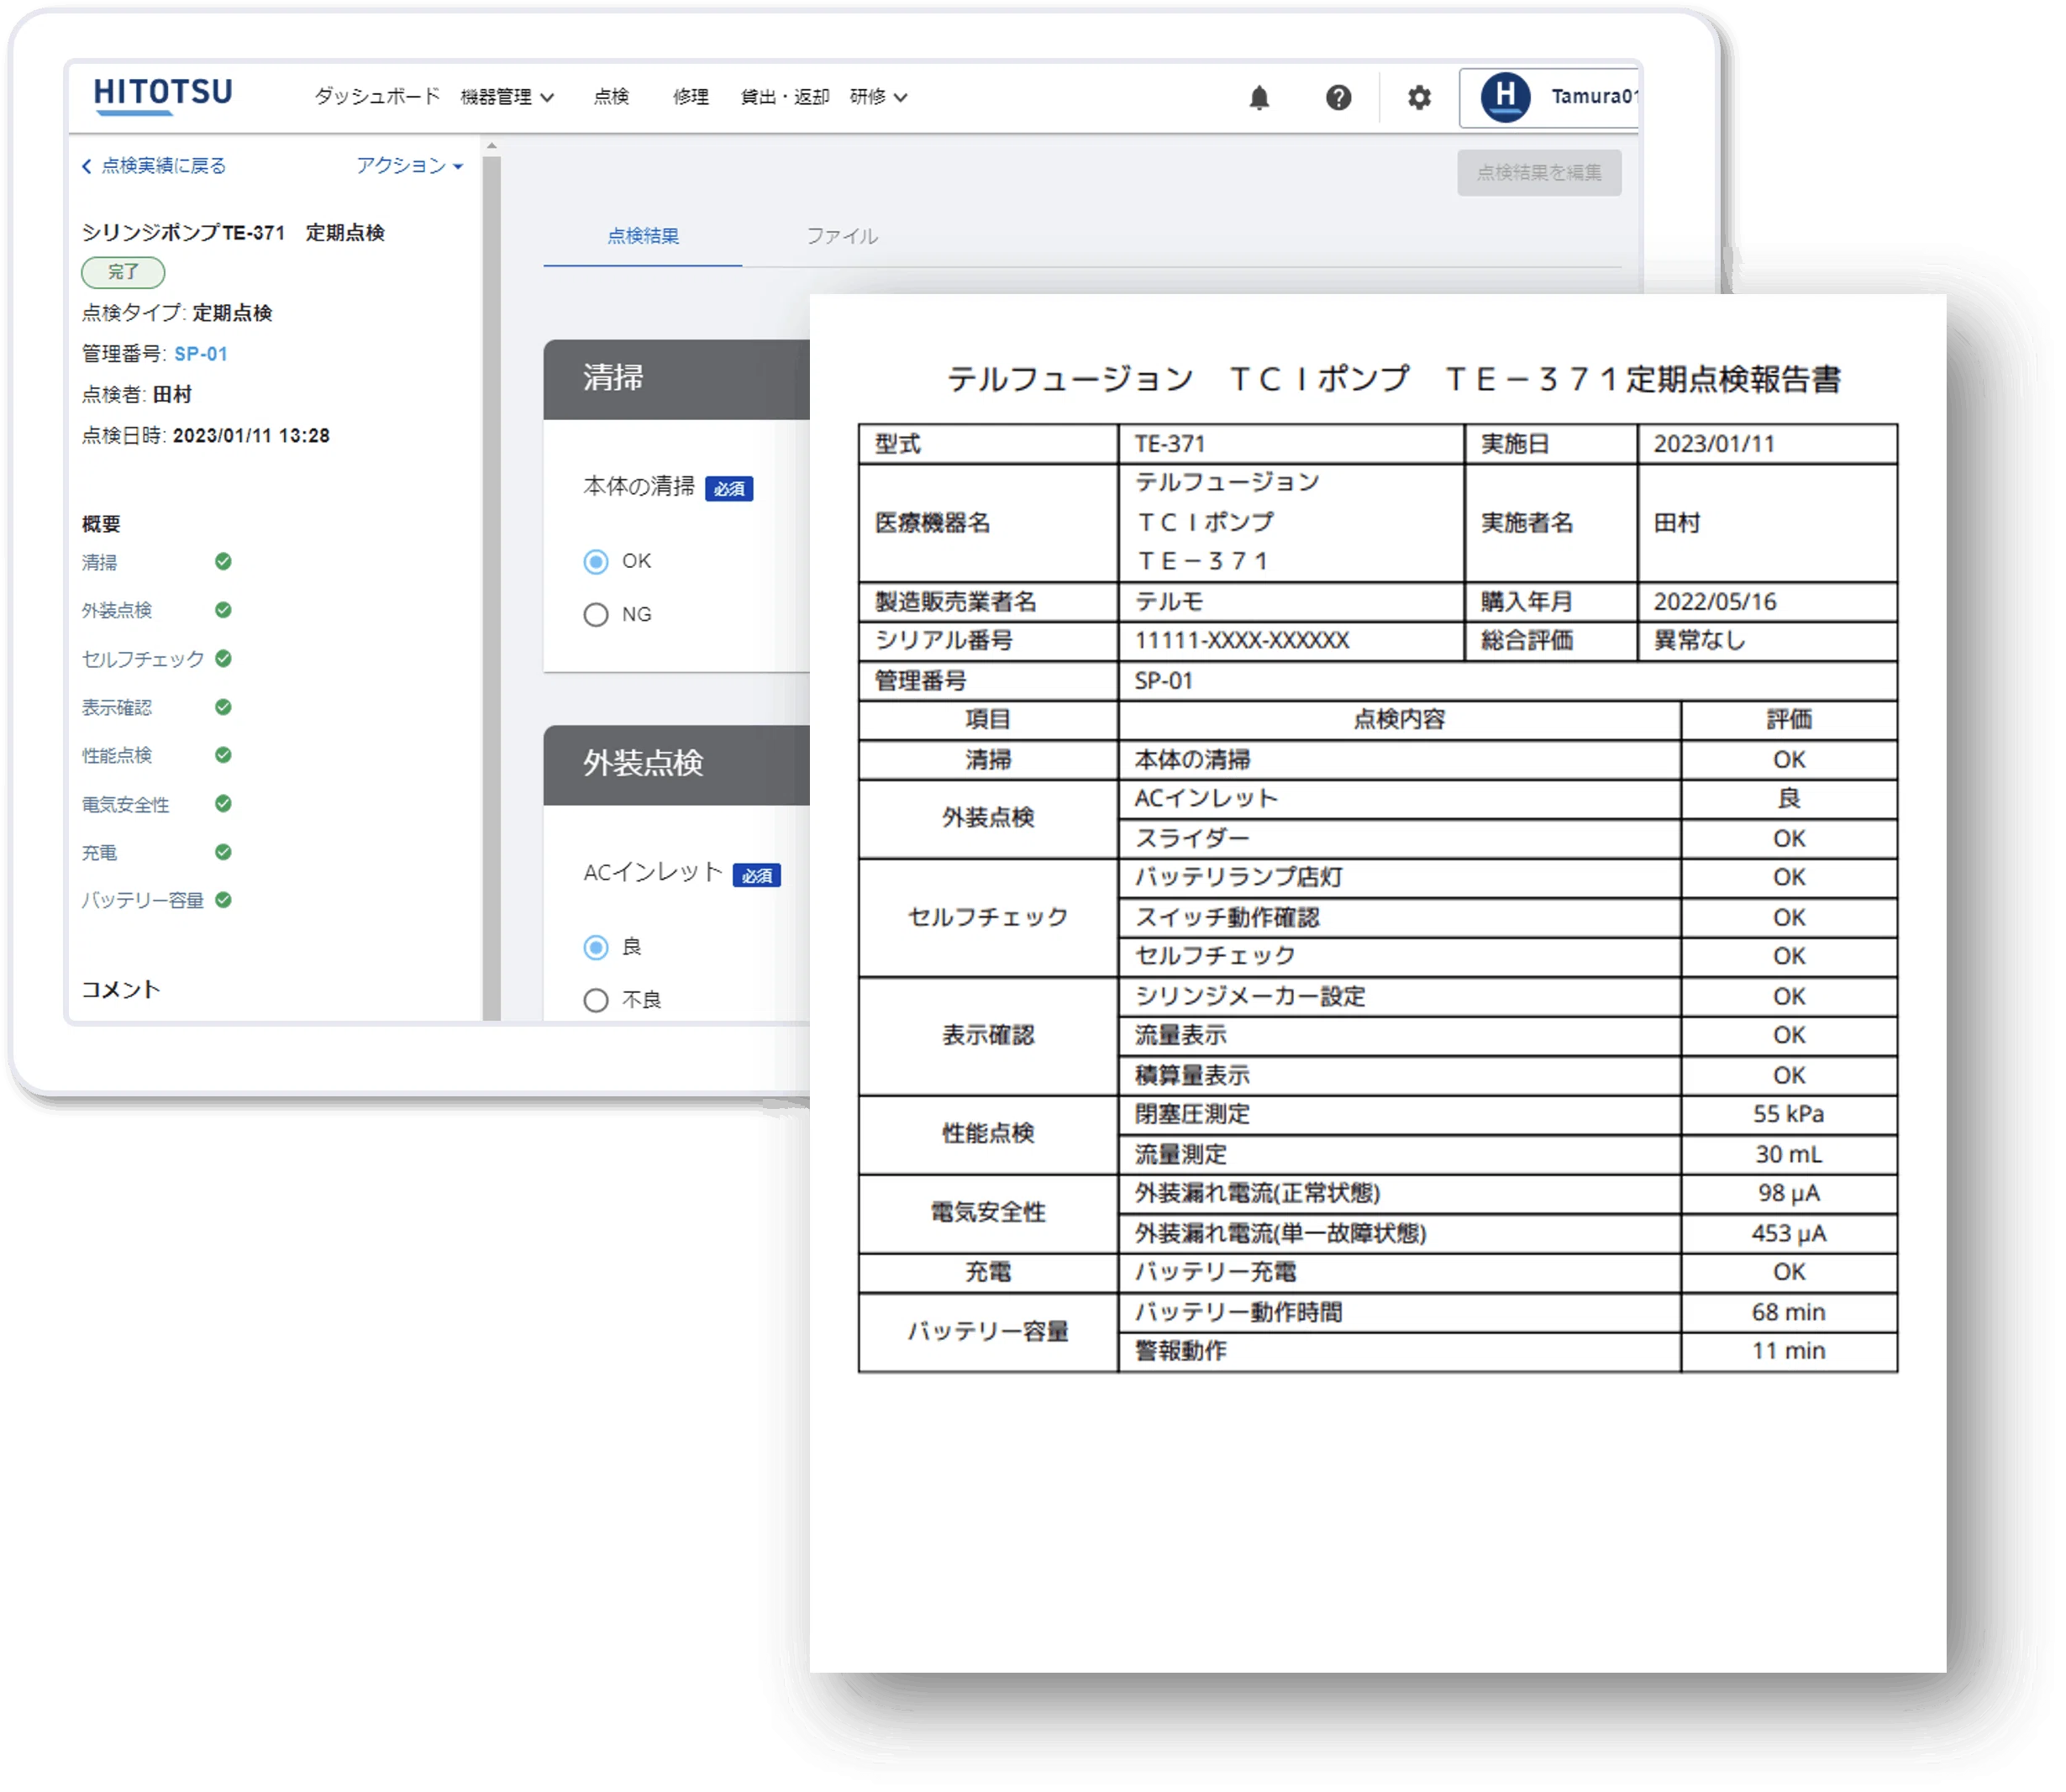Jump to セルフチェック in the overview list
This screenshot has width=2066, height=1792.
(x=143, y=659)
